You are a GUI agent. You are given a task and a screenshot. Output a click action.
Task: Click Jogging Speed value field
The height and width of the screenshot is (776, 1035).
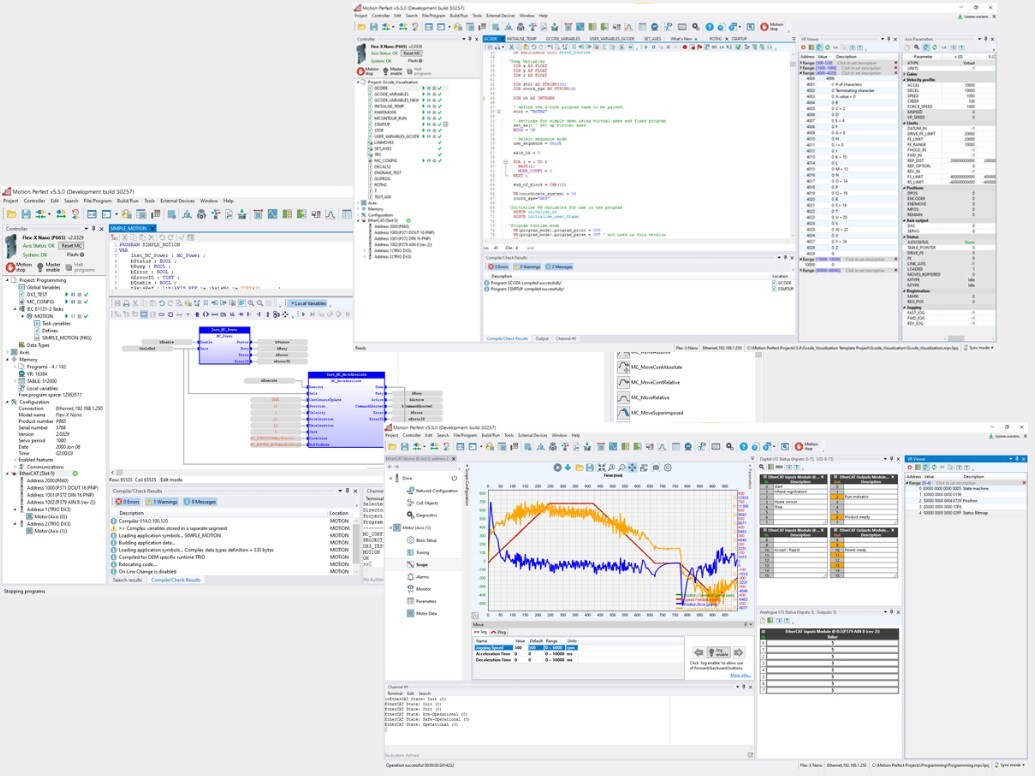[520, 648]
